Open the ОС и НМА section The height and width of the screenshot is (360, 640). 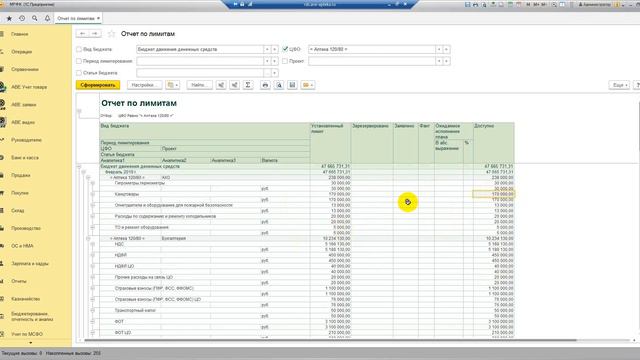tap(22, 246)
